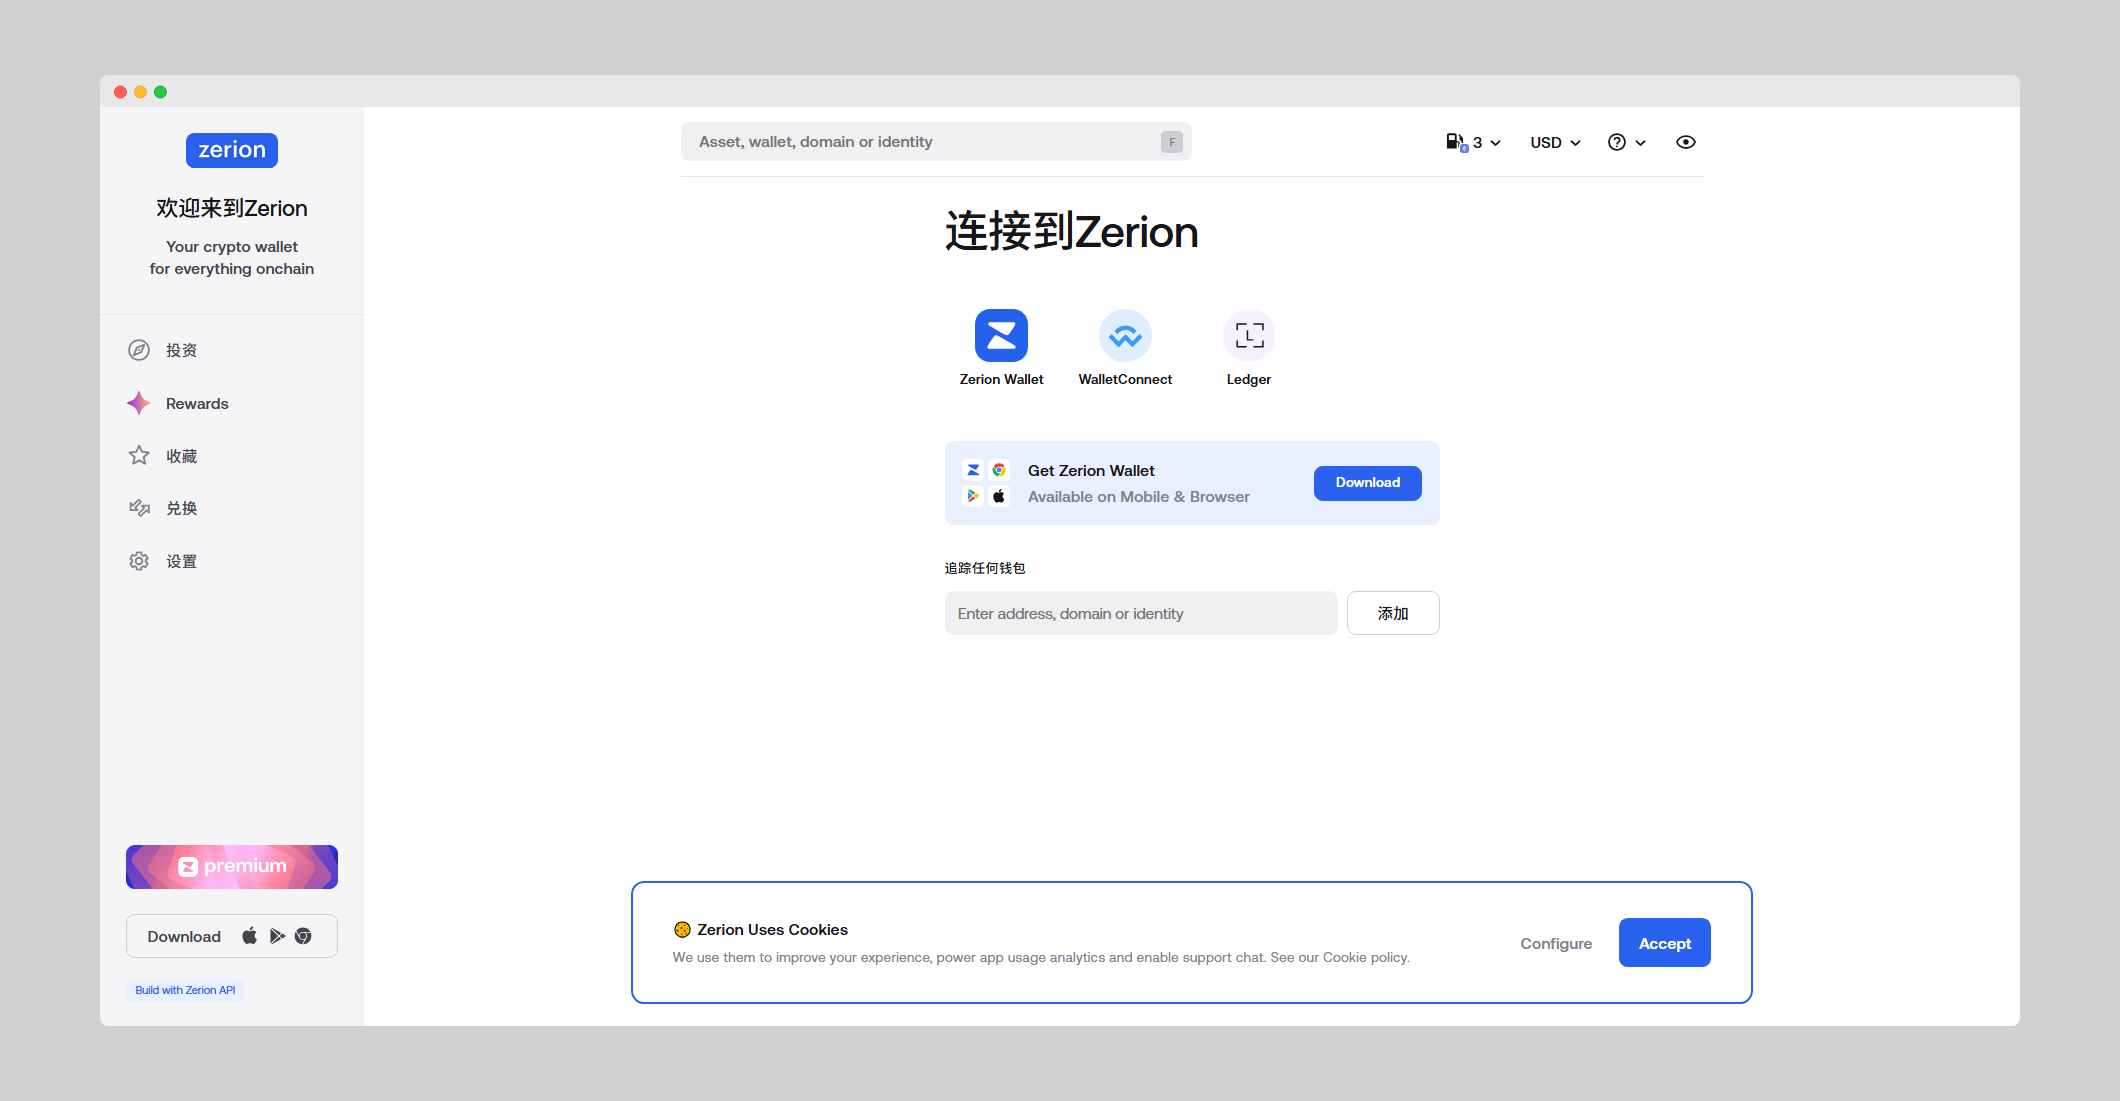
Task: Expand the gas price dropdown showing 3
Action: pos(1473,142)
